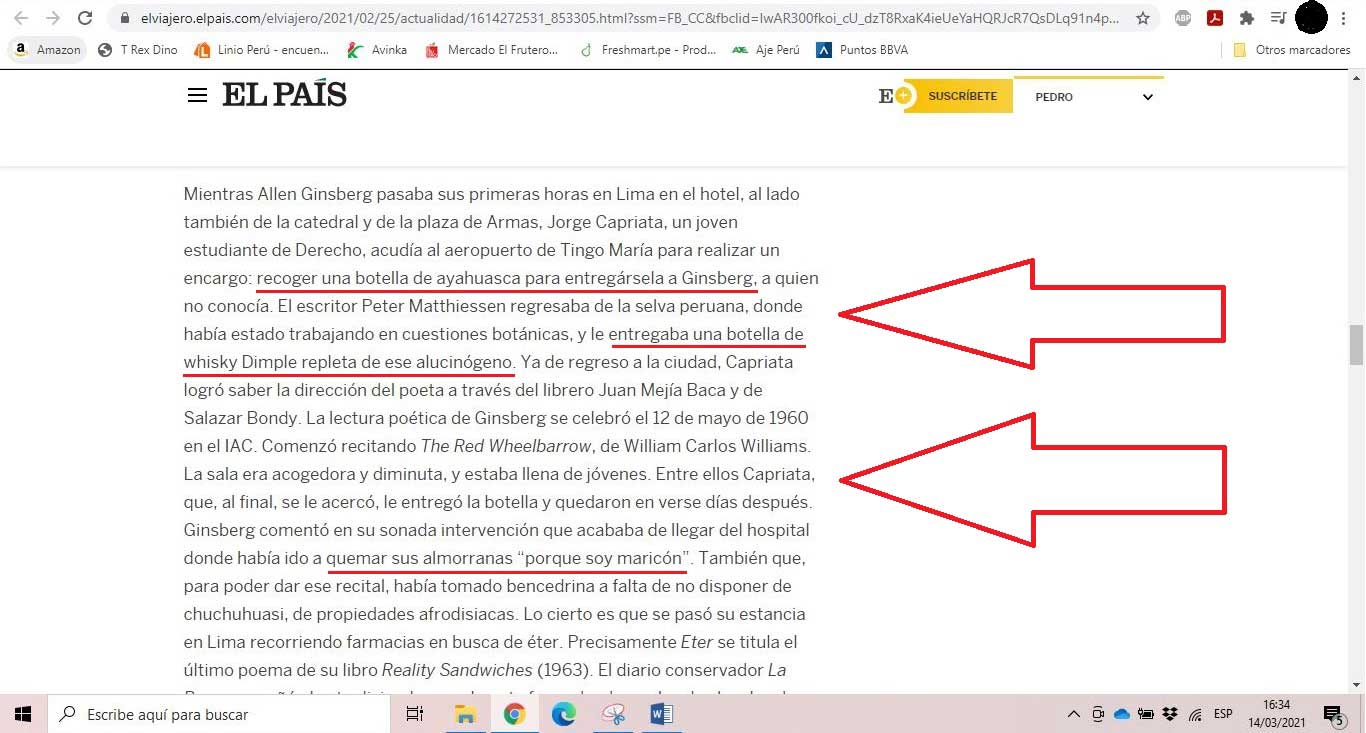Click the EL PAÍS logo link
The height and width of the screenshot is (733, 1366).
click(x=284, y=95)
